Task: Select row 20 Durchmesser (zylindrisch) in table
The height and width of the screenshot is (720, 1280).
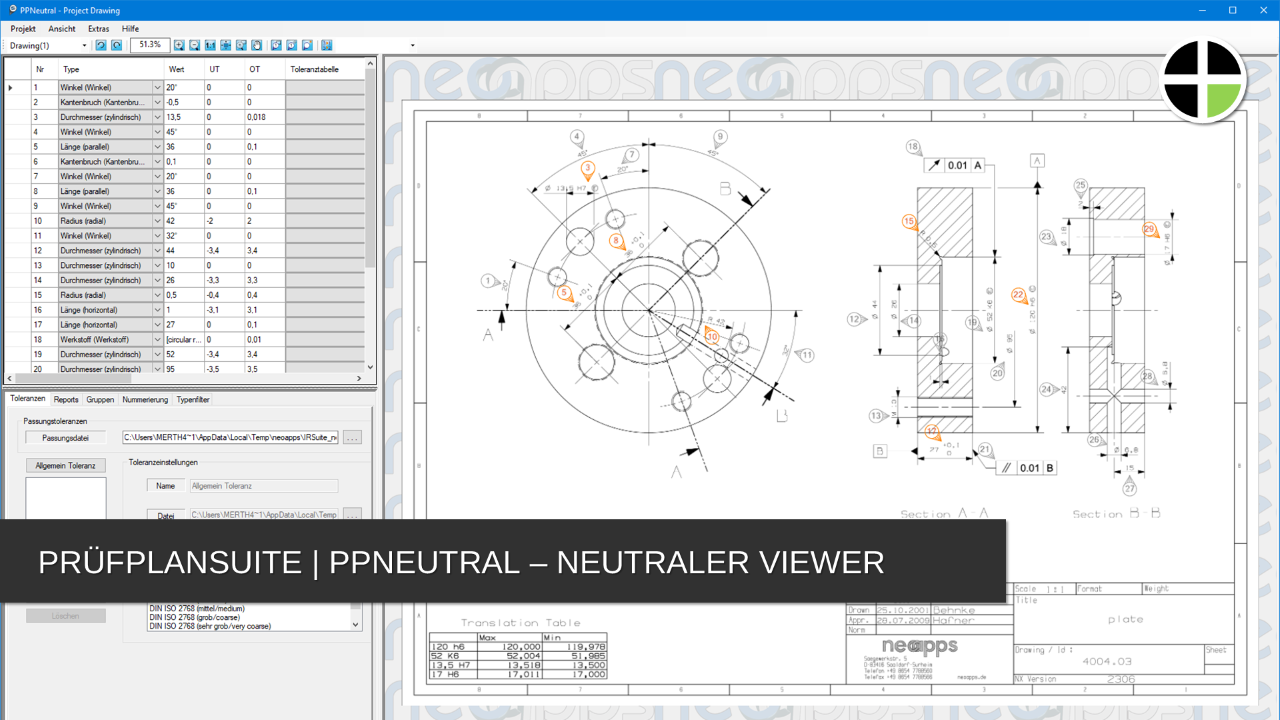Action: click(x=184, y=368)
